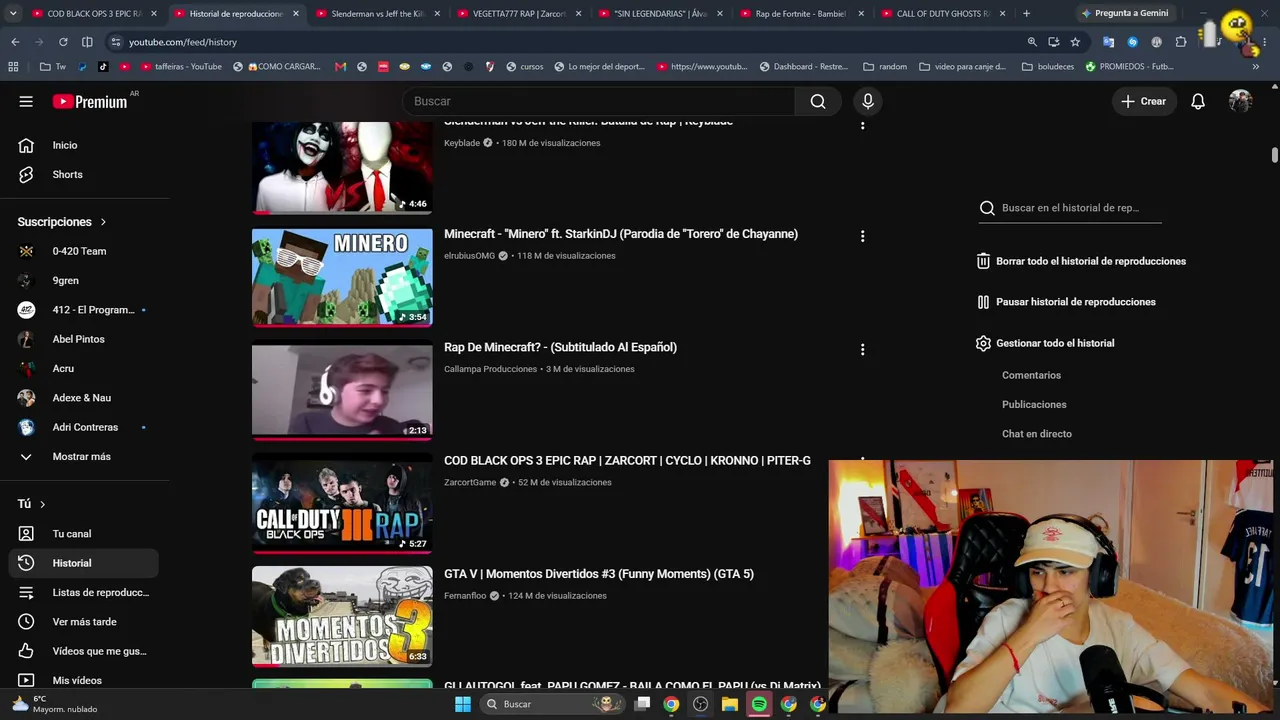Go back in Chrome

tap(15, 42)
